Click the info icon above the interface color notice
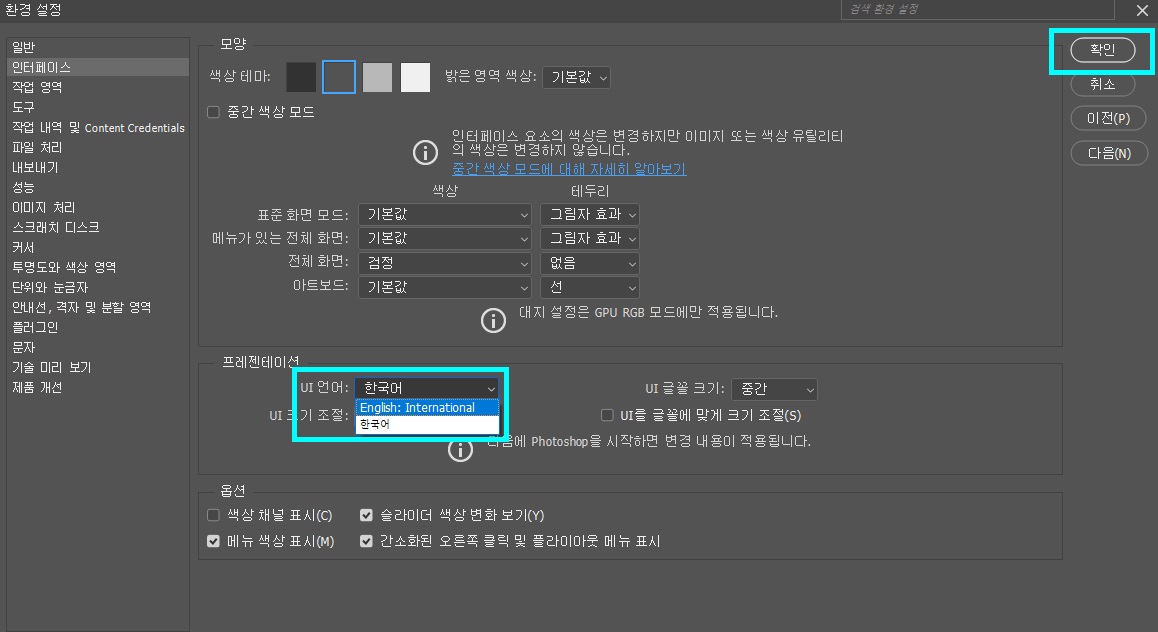The image size is (1158, 632). coord(425,152)
